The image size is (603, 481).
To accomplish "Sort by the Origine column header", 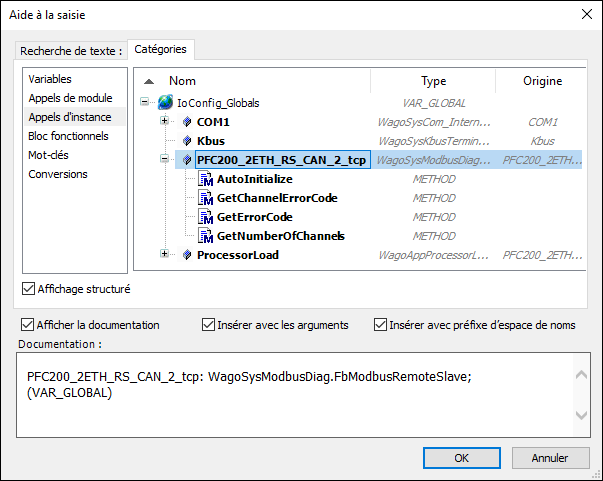I will coord(542,81).
